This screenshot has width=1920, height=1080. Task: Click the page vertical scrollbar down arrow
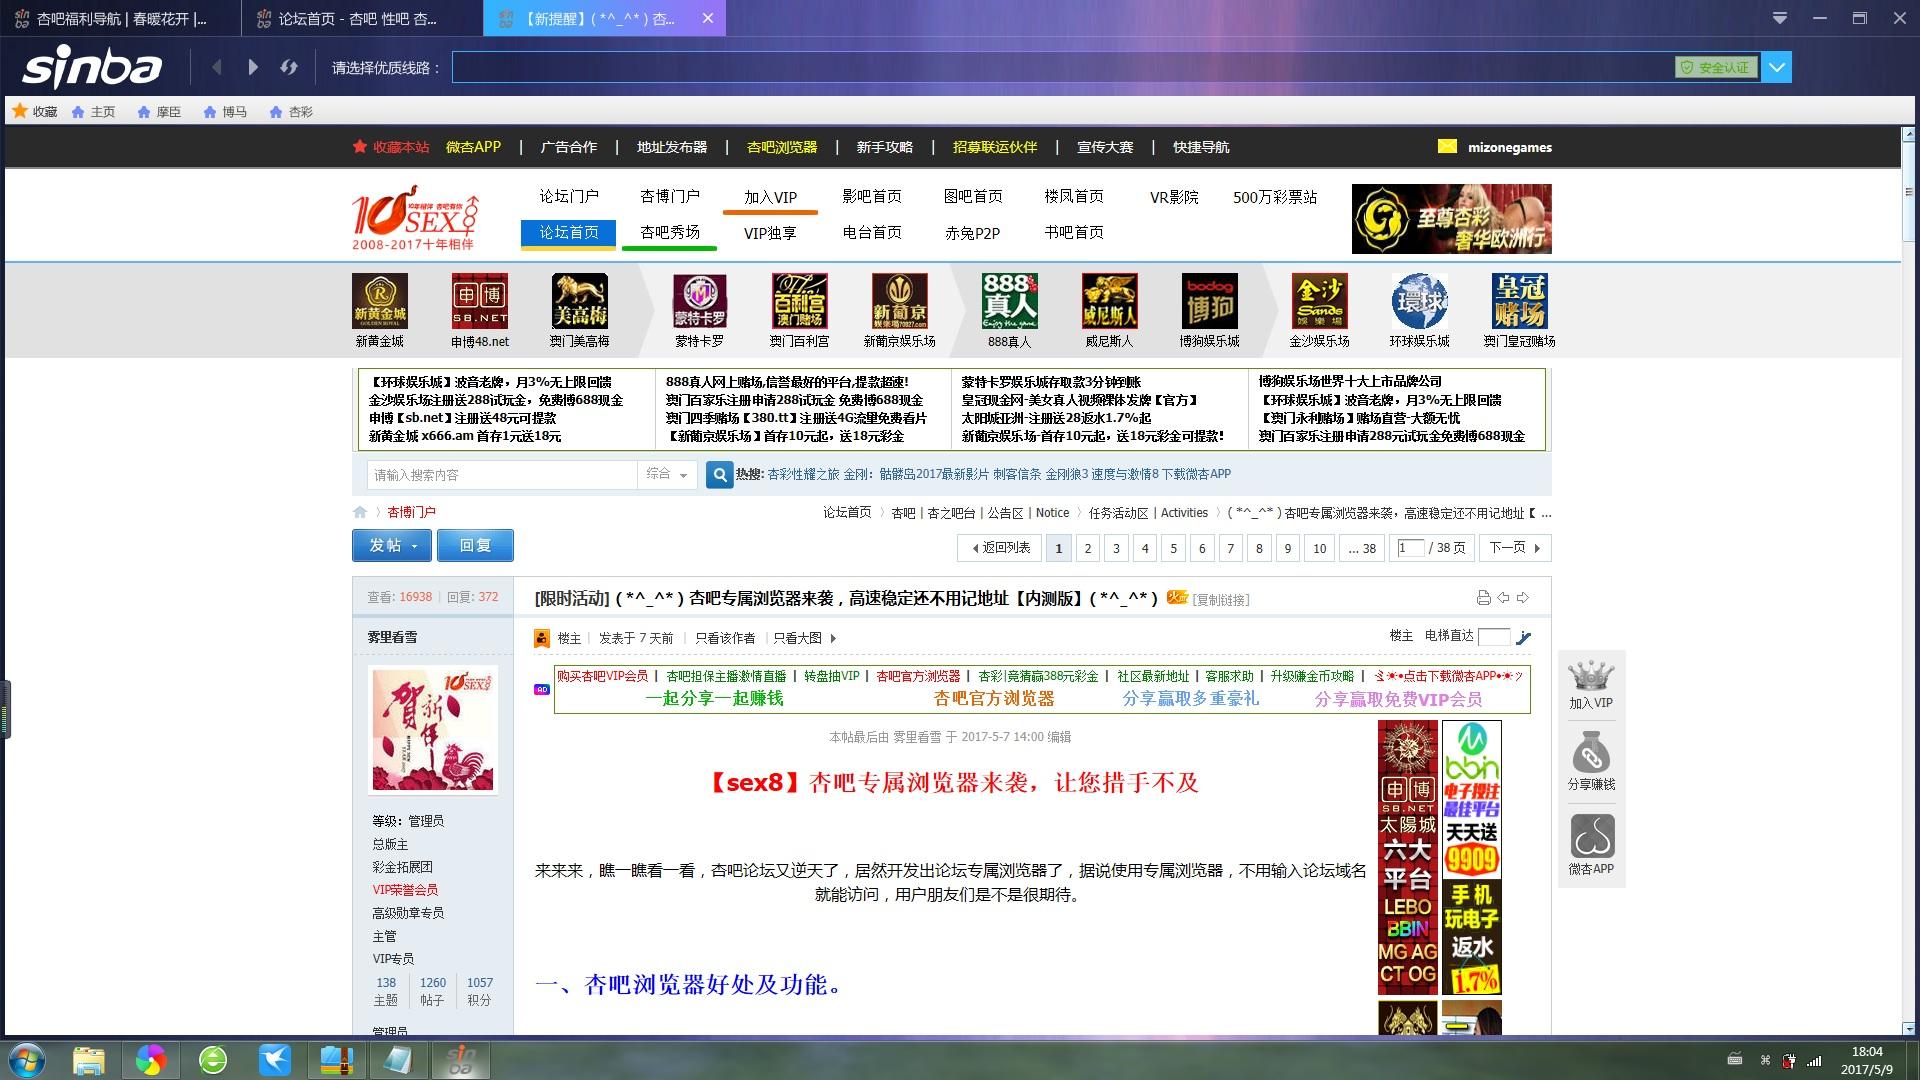(x=1908, y=1028)
